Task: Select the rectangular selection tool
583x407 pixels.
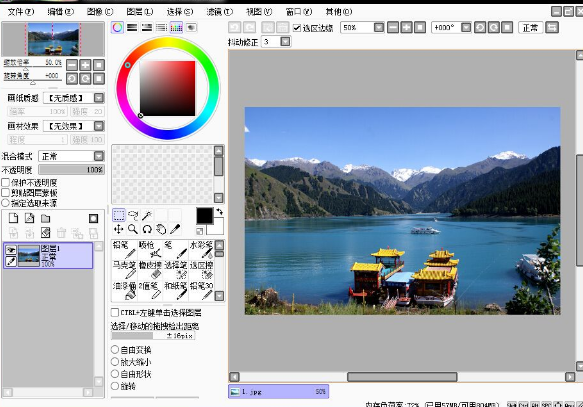Action: pyautogui.click(x=119, y=215)
